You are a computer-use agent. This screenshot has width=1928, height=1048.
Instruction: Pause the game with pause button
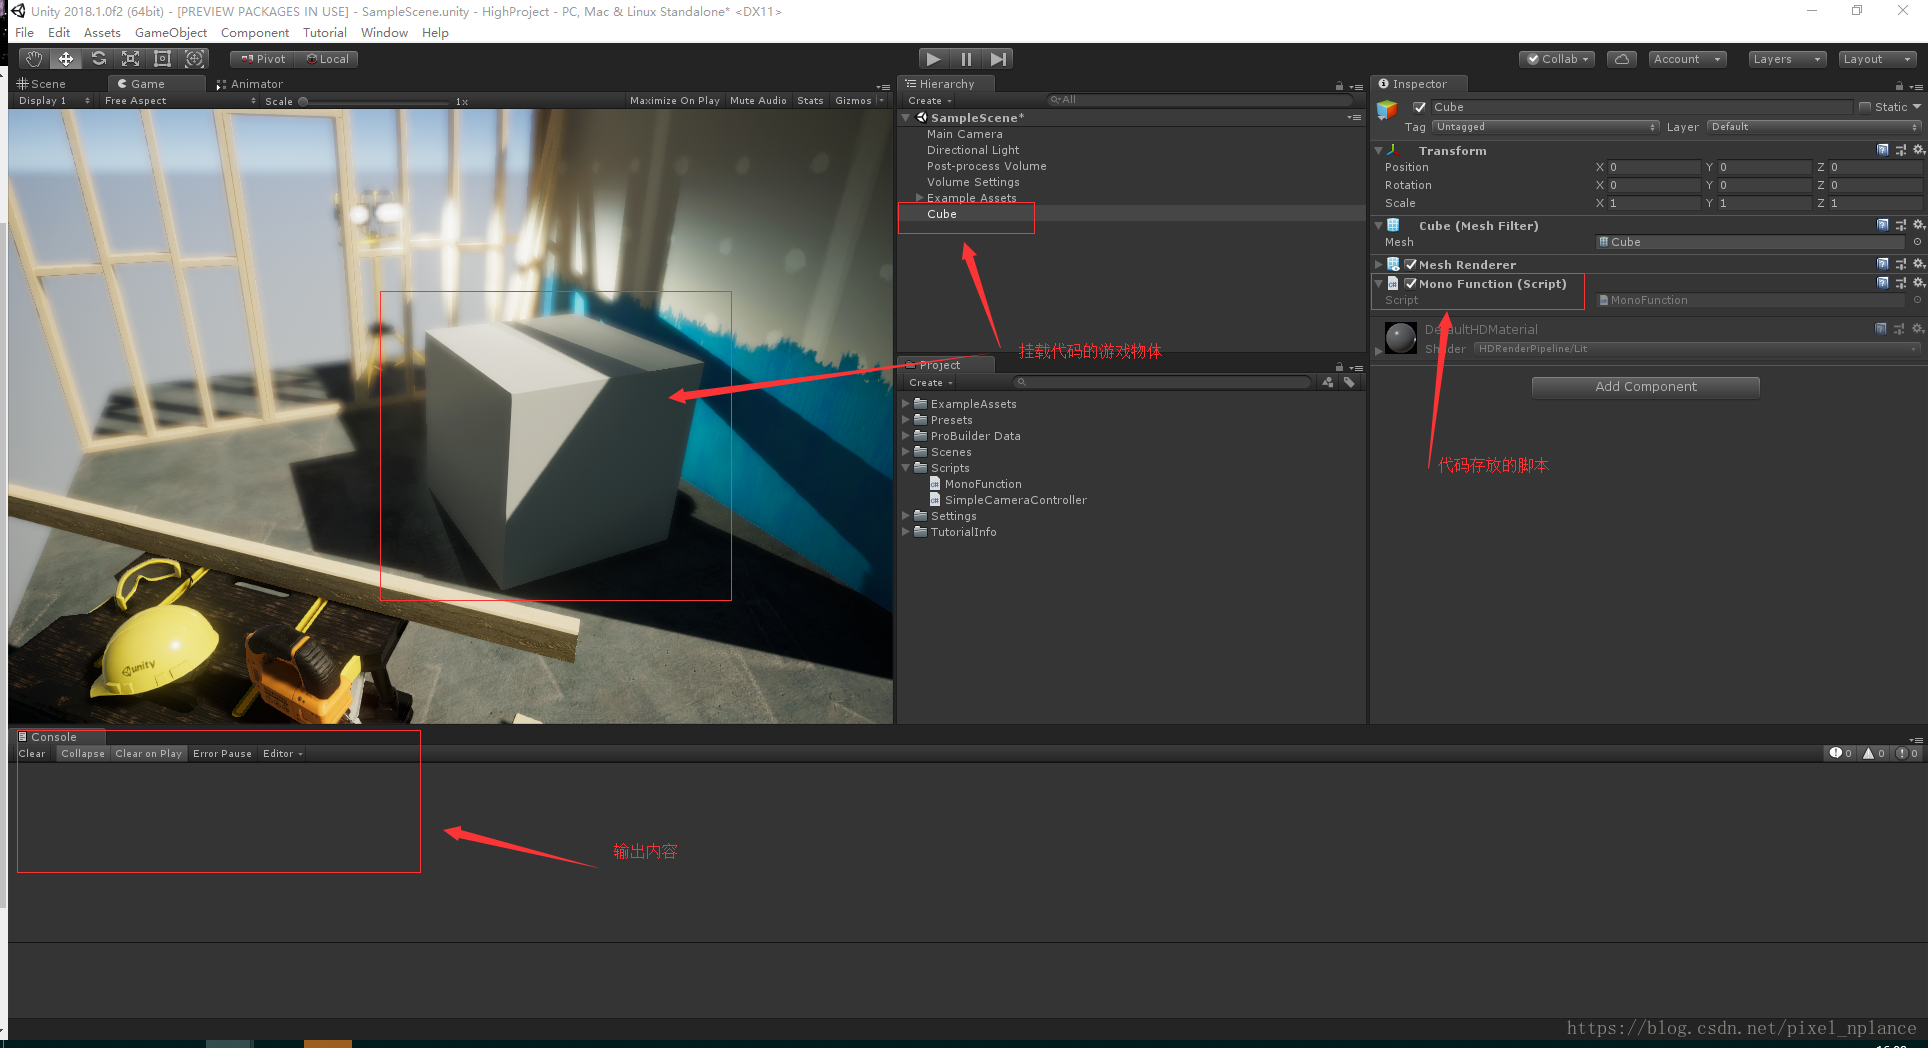pyautogui.click(x=966, y=59)
